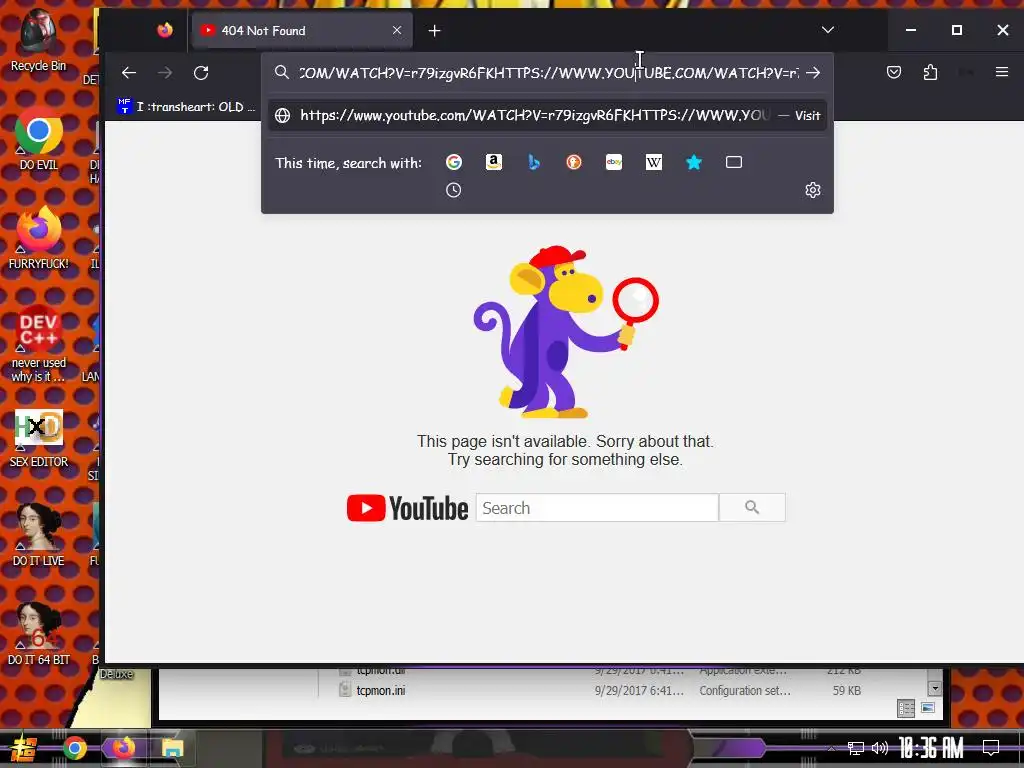
Task: Visit the suggested youtube.com URL result
Action: coord(547,116)
